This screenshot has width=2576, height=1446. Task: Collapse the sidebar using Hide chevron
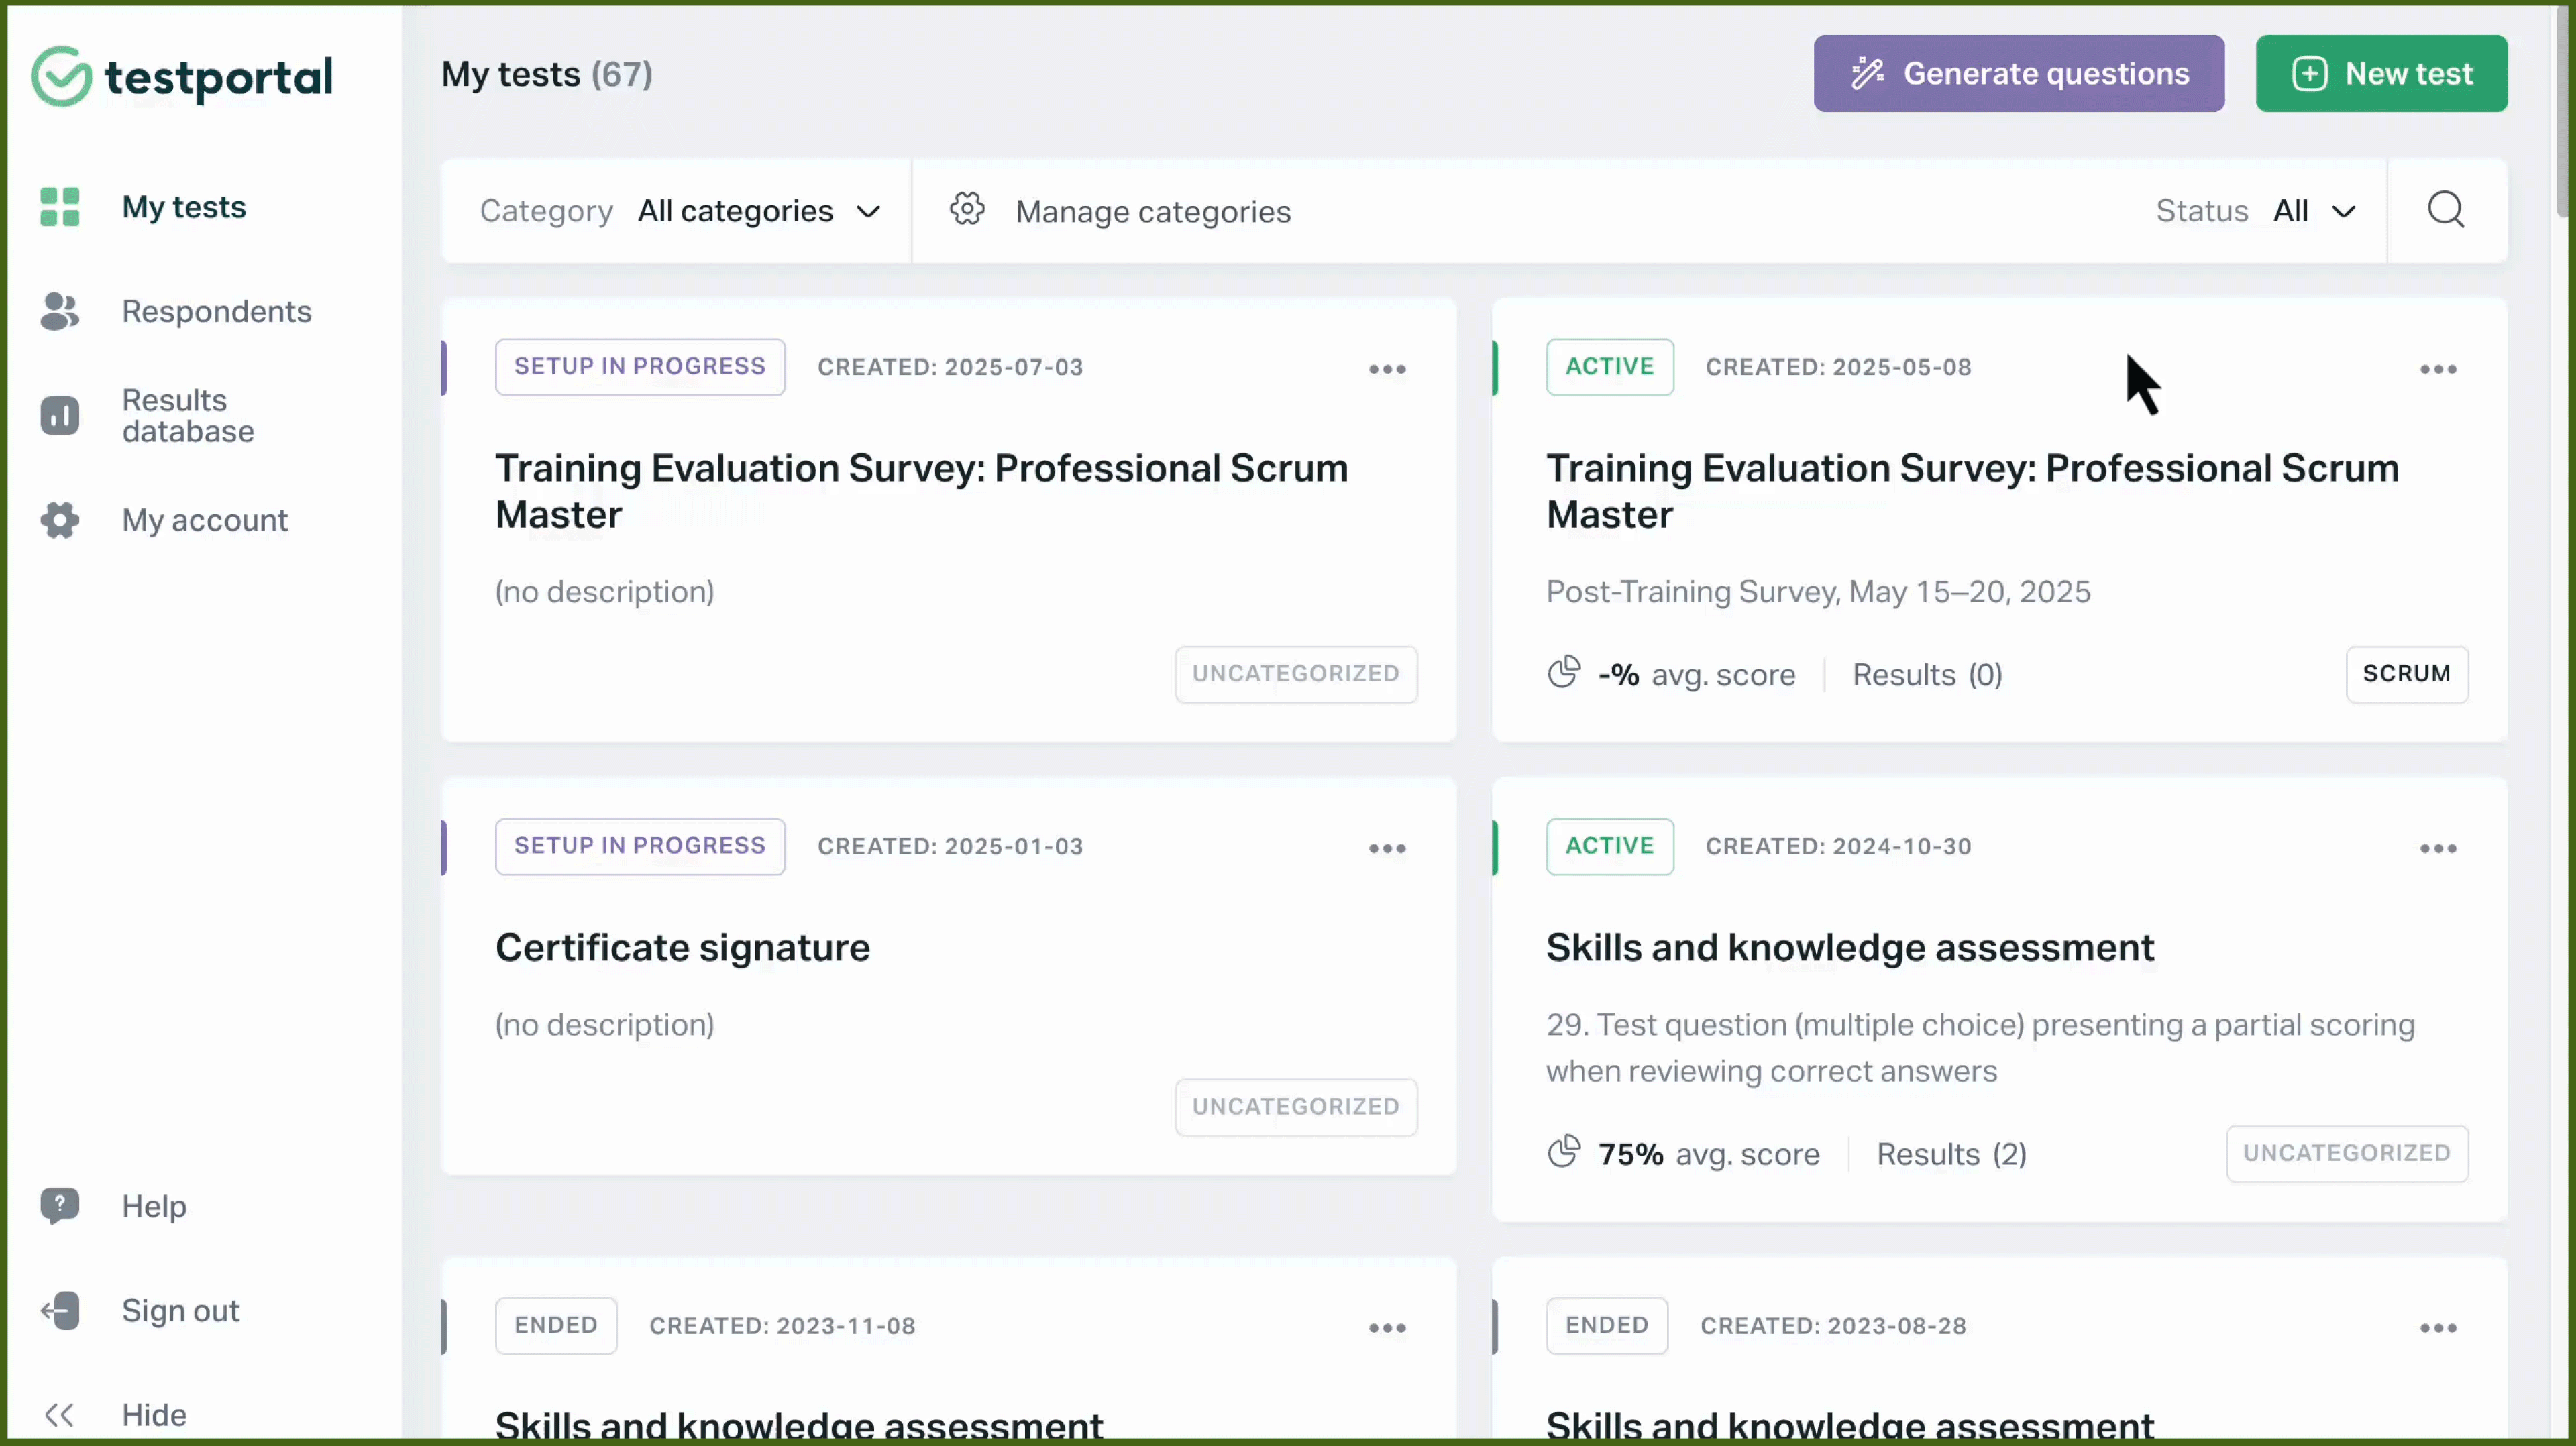tap(59, 1413)
